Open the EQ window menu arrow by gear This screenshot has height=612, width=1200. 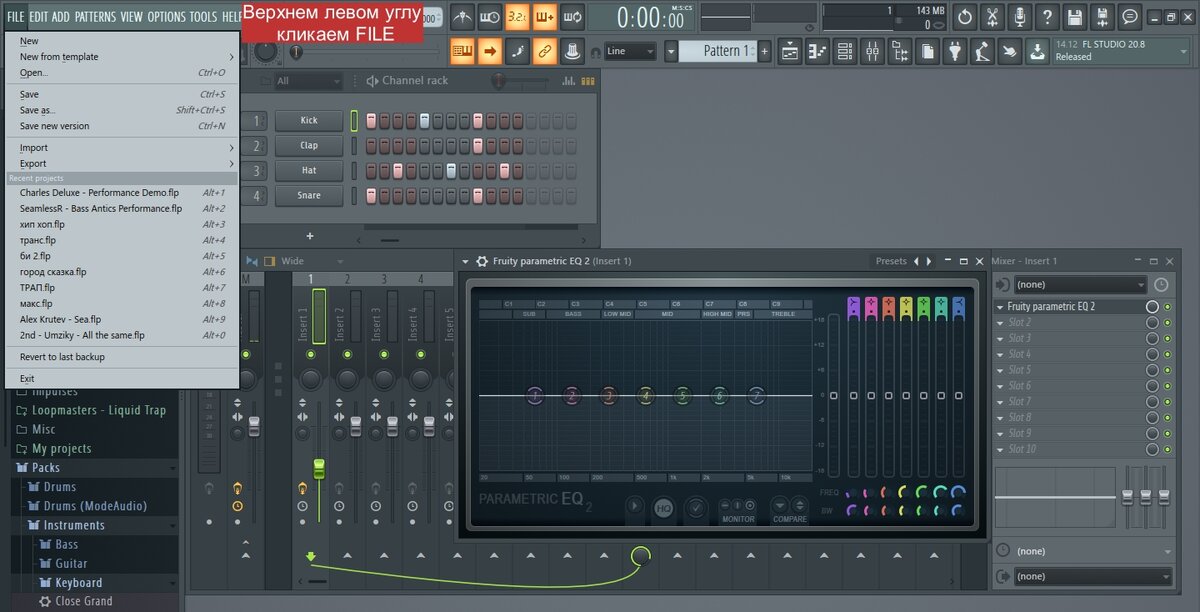pos(465,261)
